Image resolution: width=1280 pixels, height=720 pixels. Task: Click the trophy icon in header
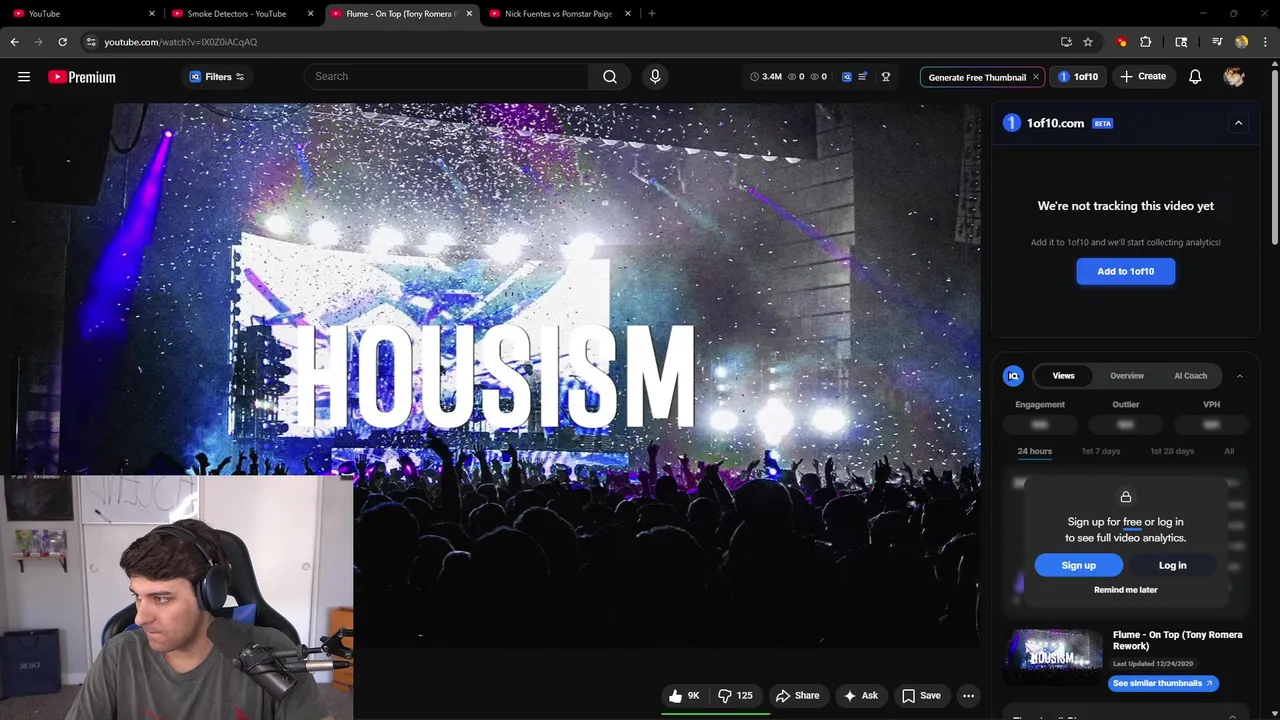click(886, 77)
